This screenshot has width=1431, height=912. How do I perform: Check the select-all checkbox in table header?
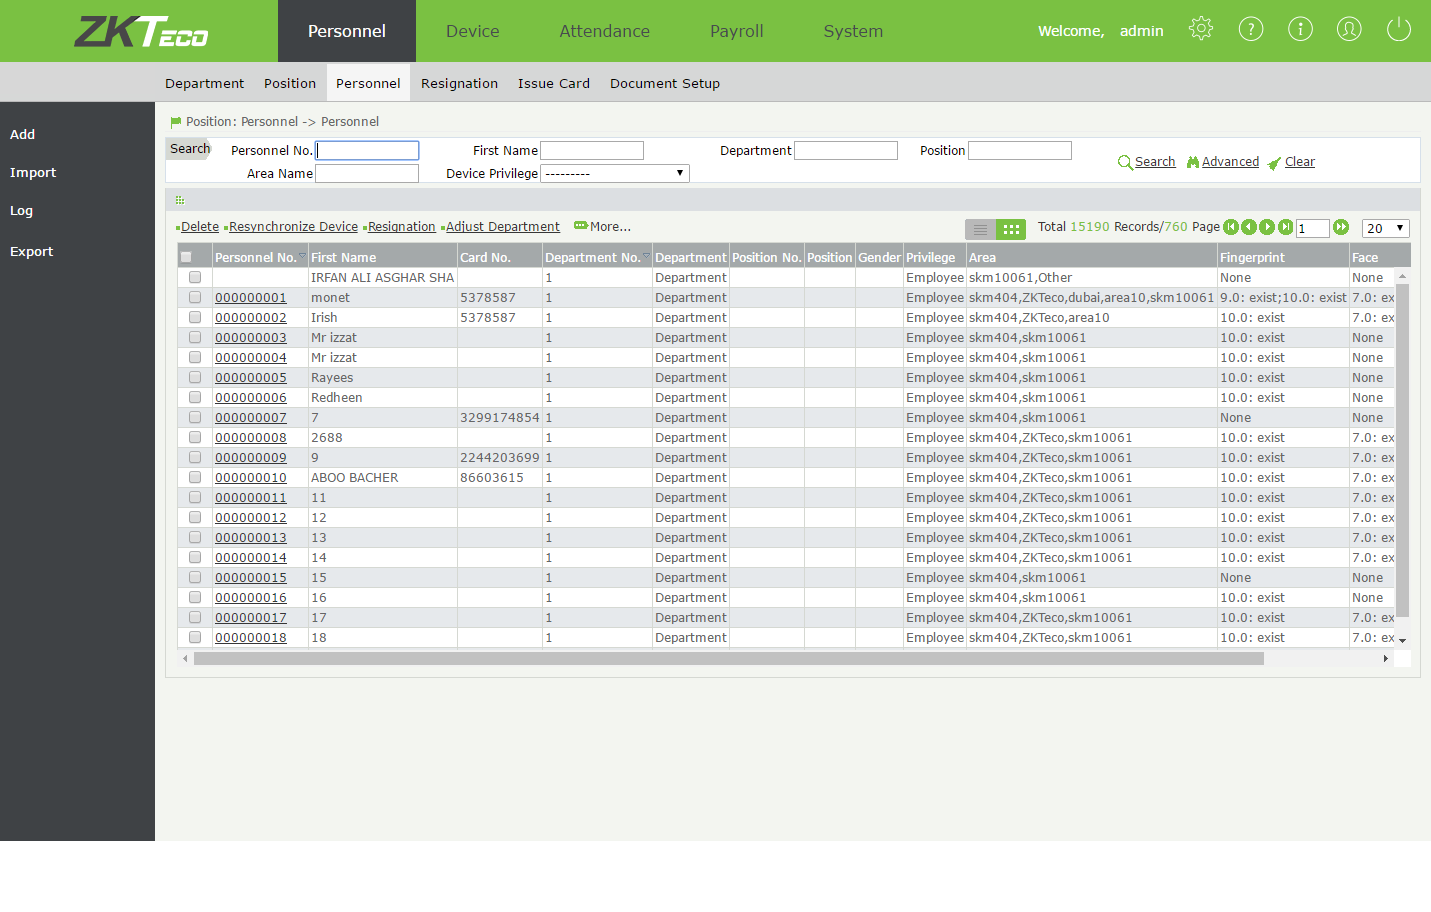pyautogui.click(x=186, y=257)
